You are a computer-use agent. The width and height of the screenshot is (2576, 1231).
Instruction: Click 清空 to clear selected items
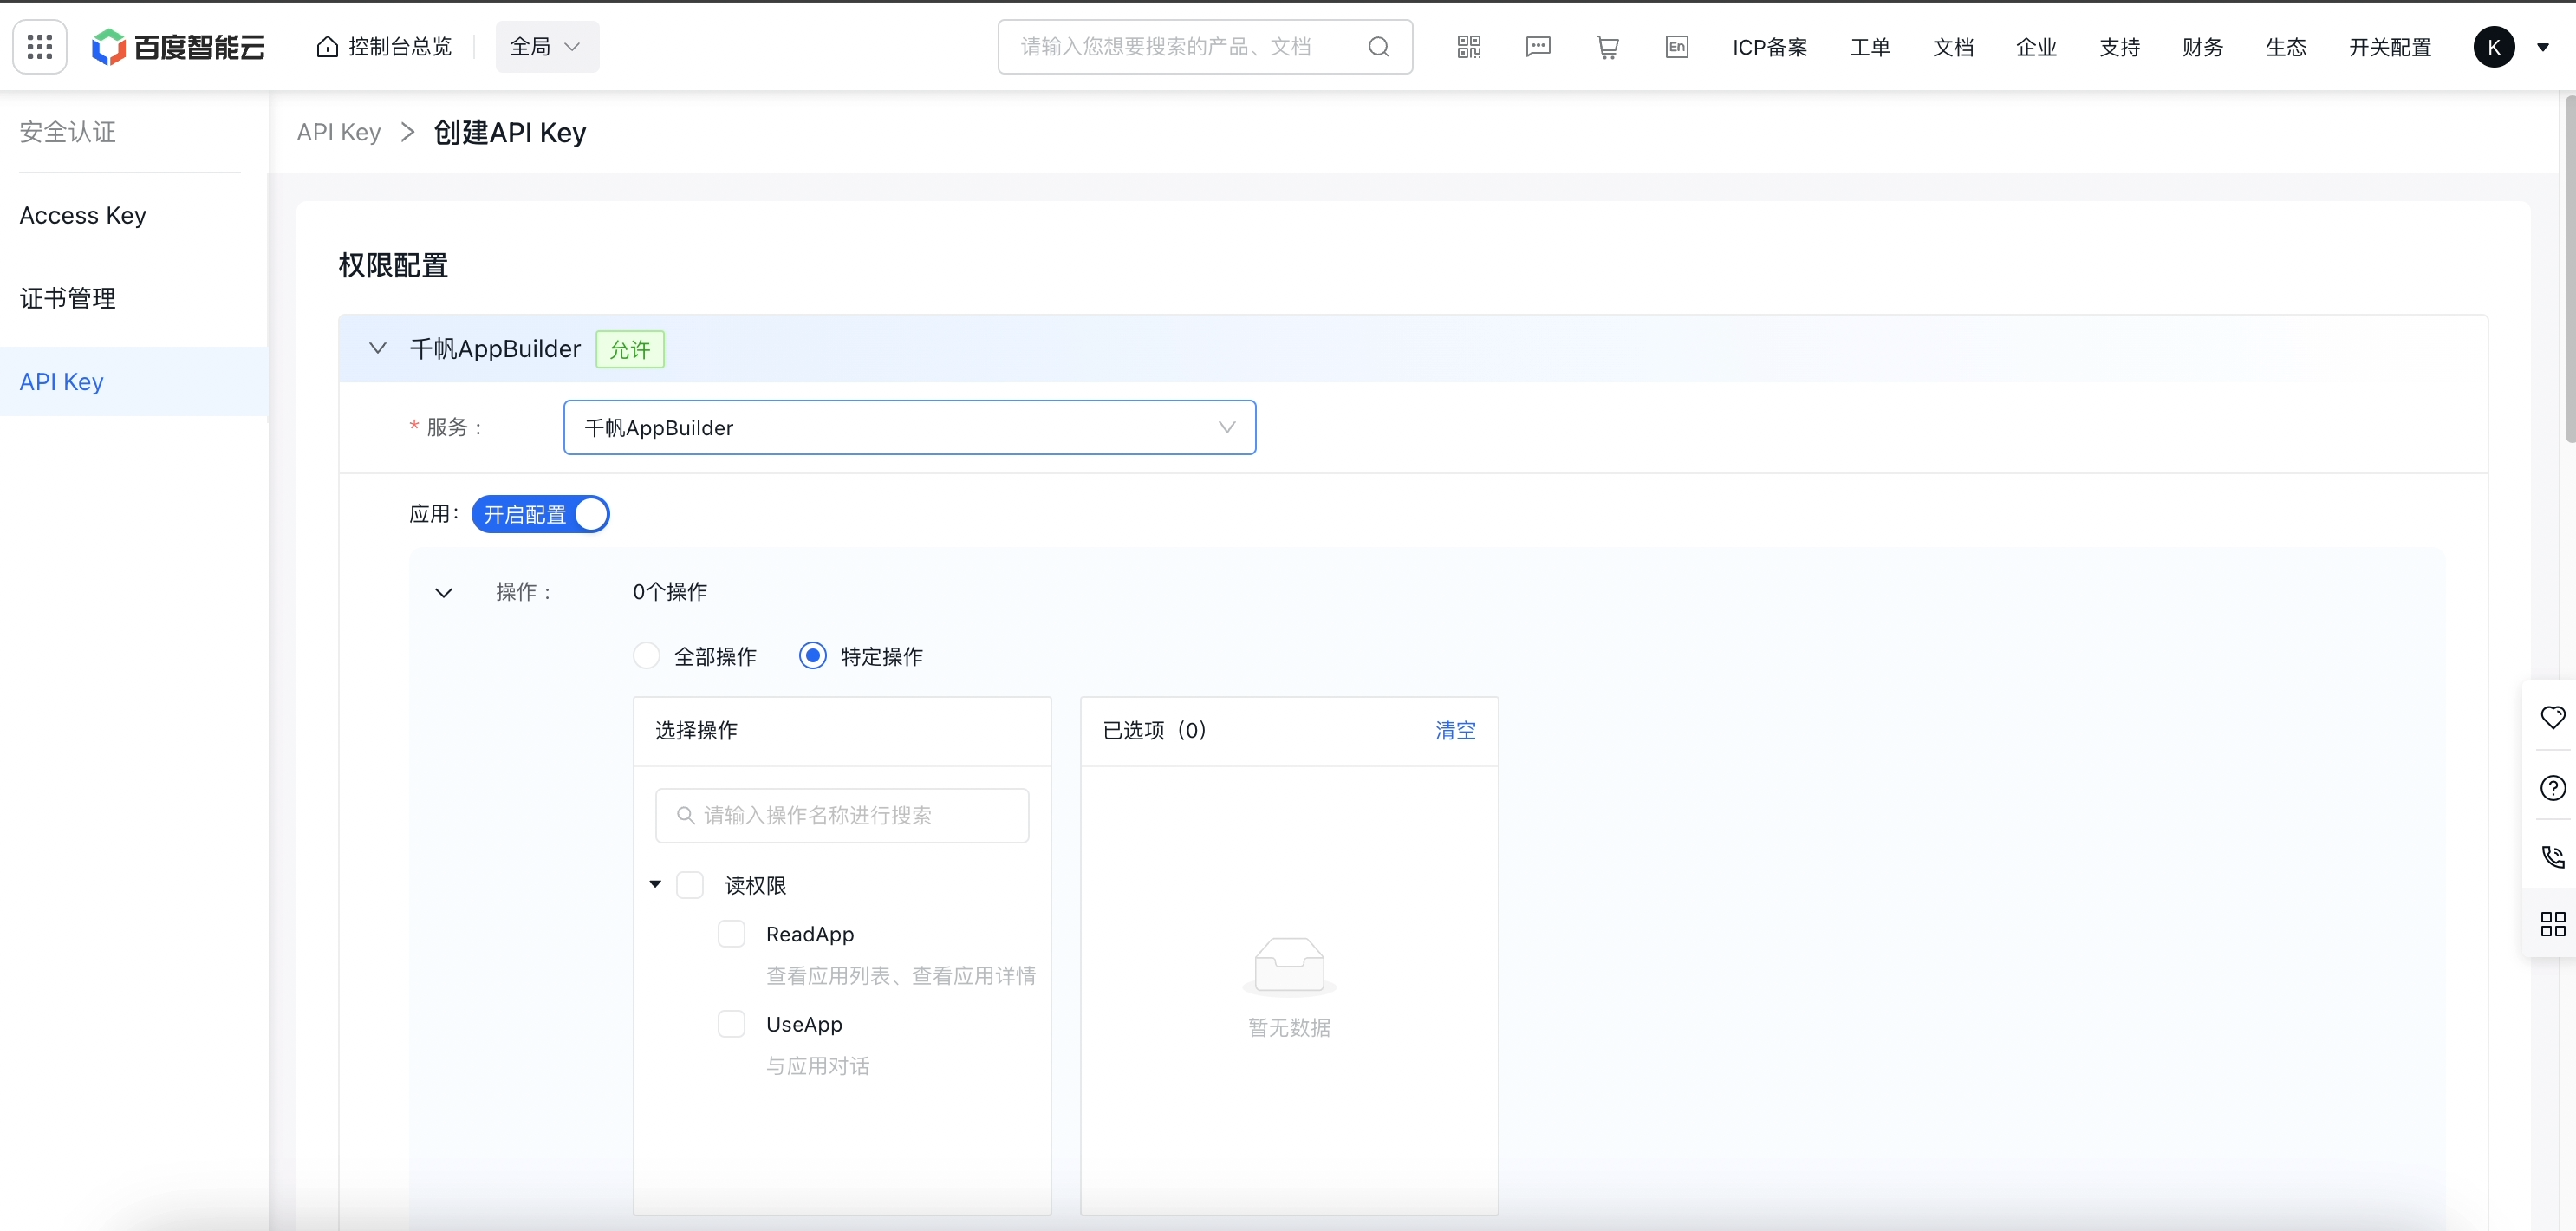(1456, 730)
